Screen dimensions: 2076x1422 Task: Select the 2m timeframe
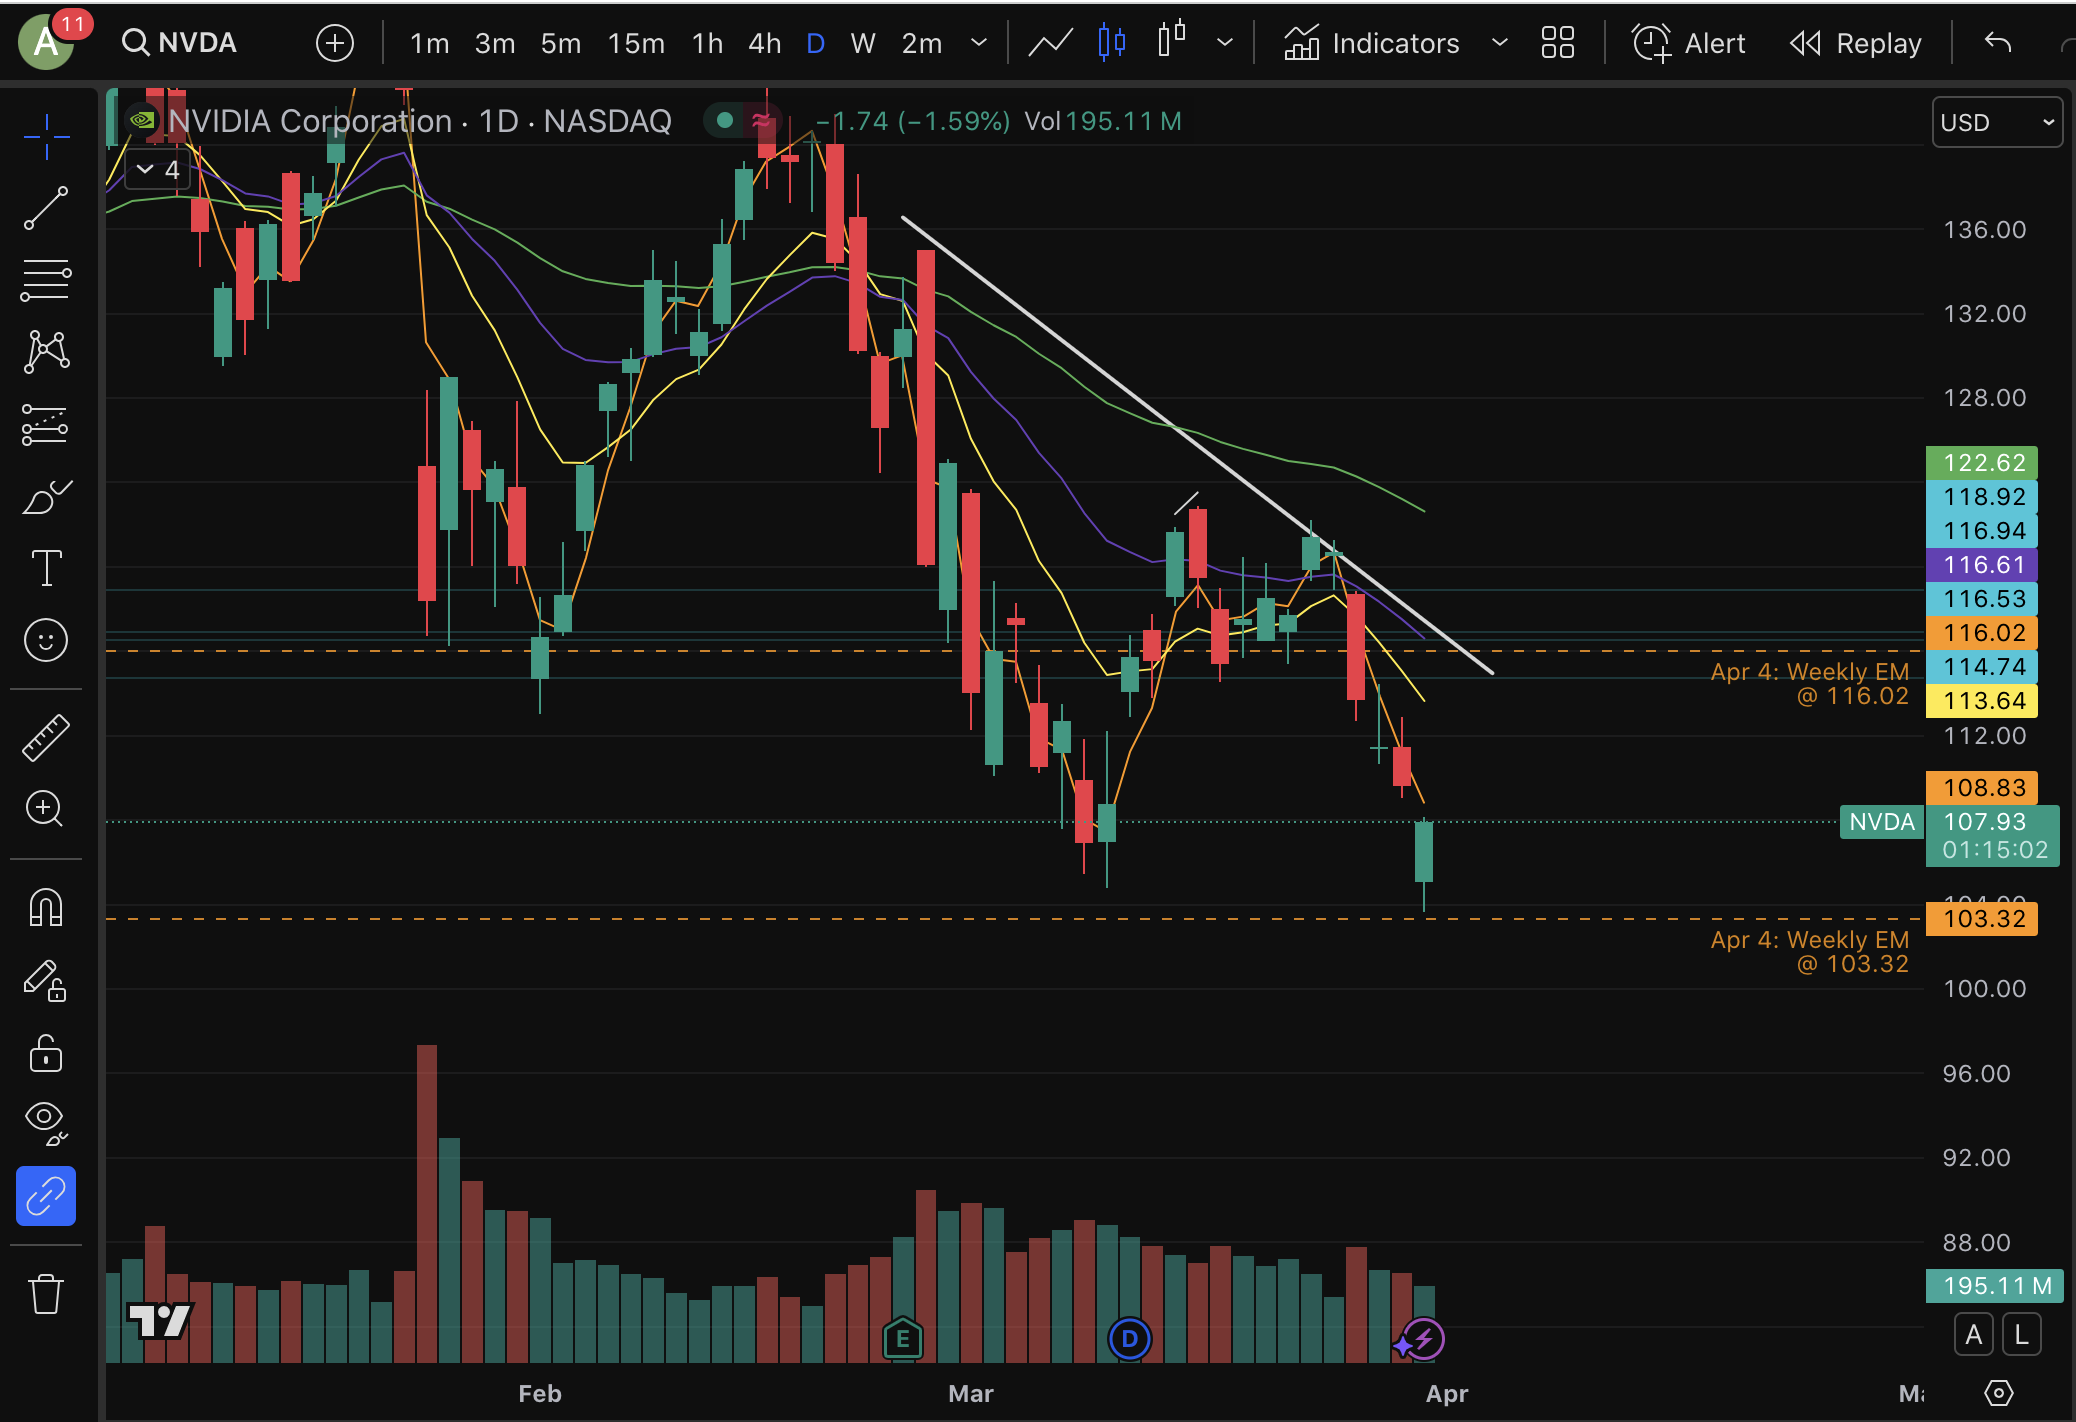922,43
